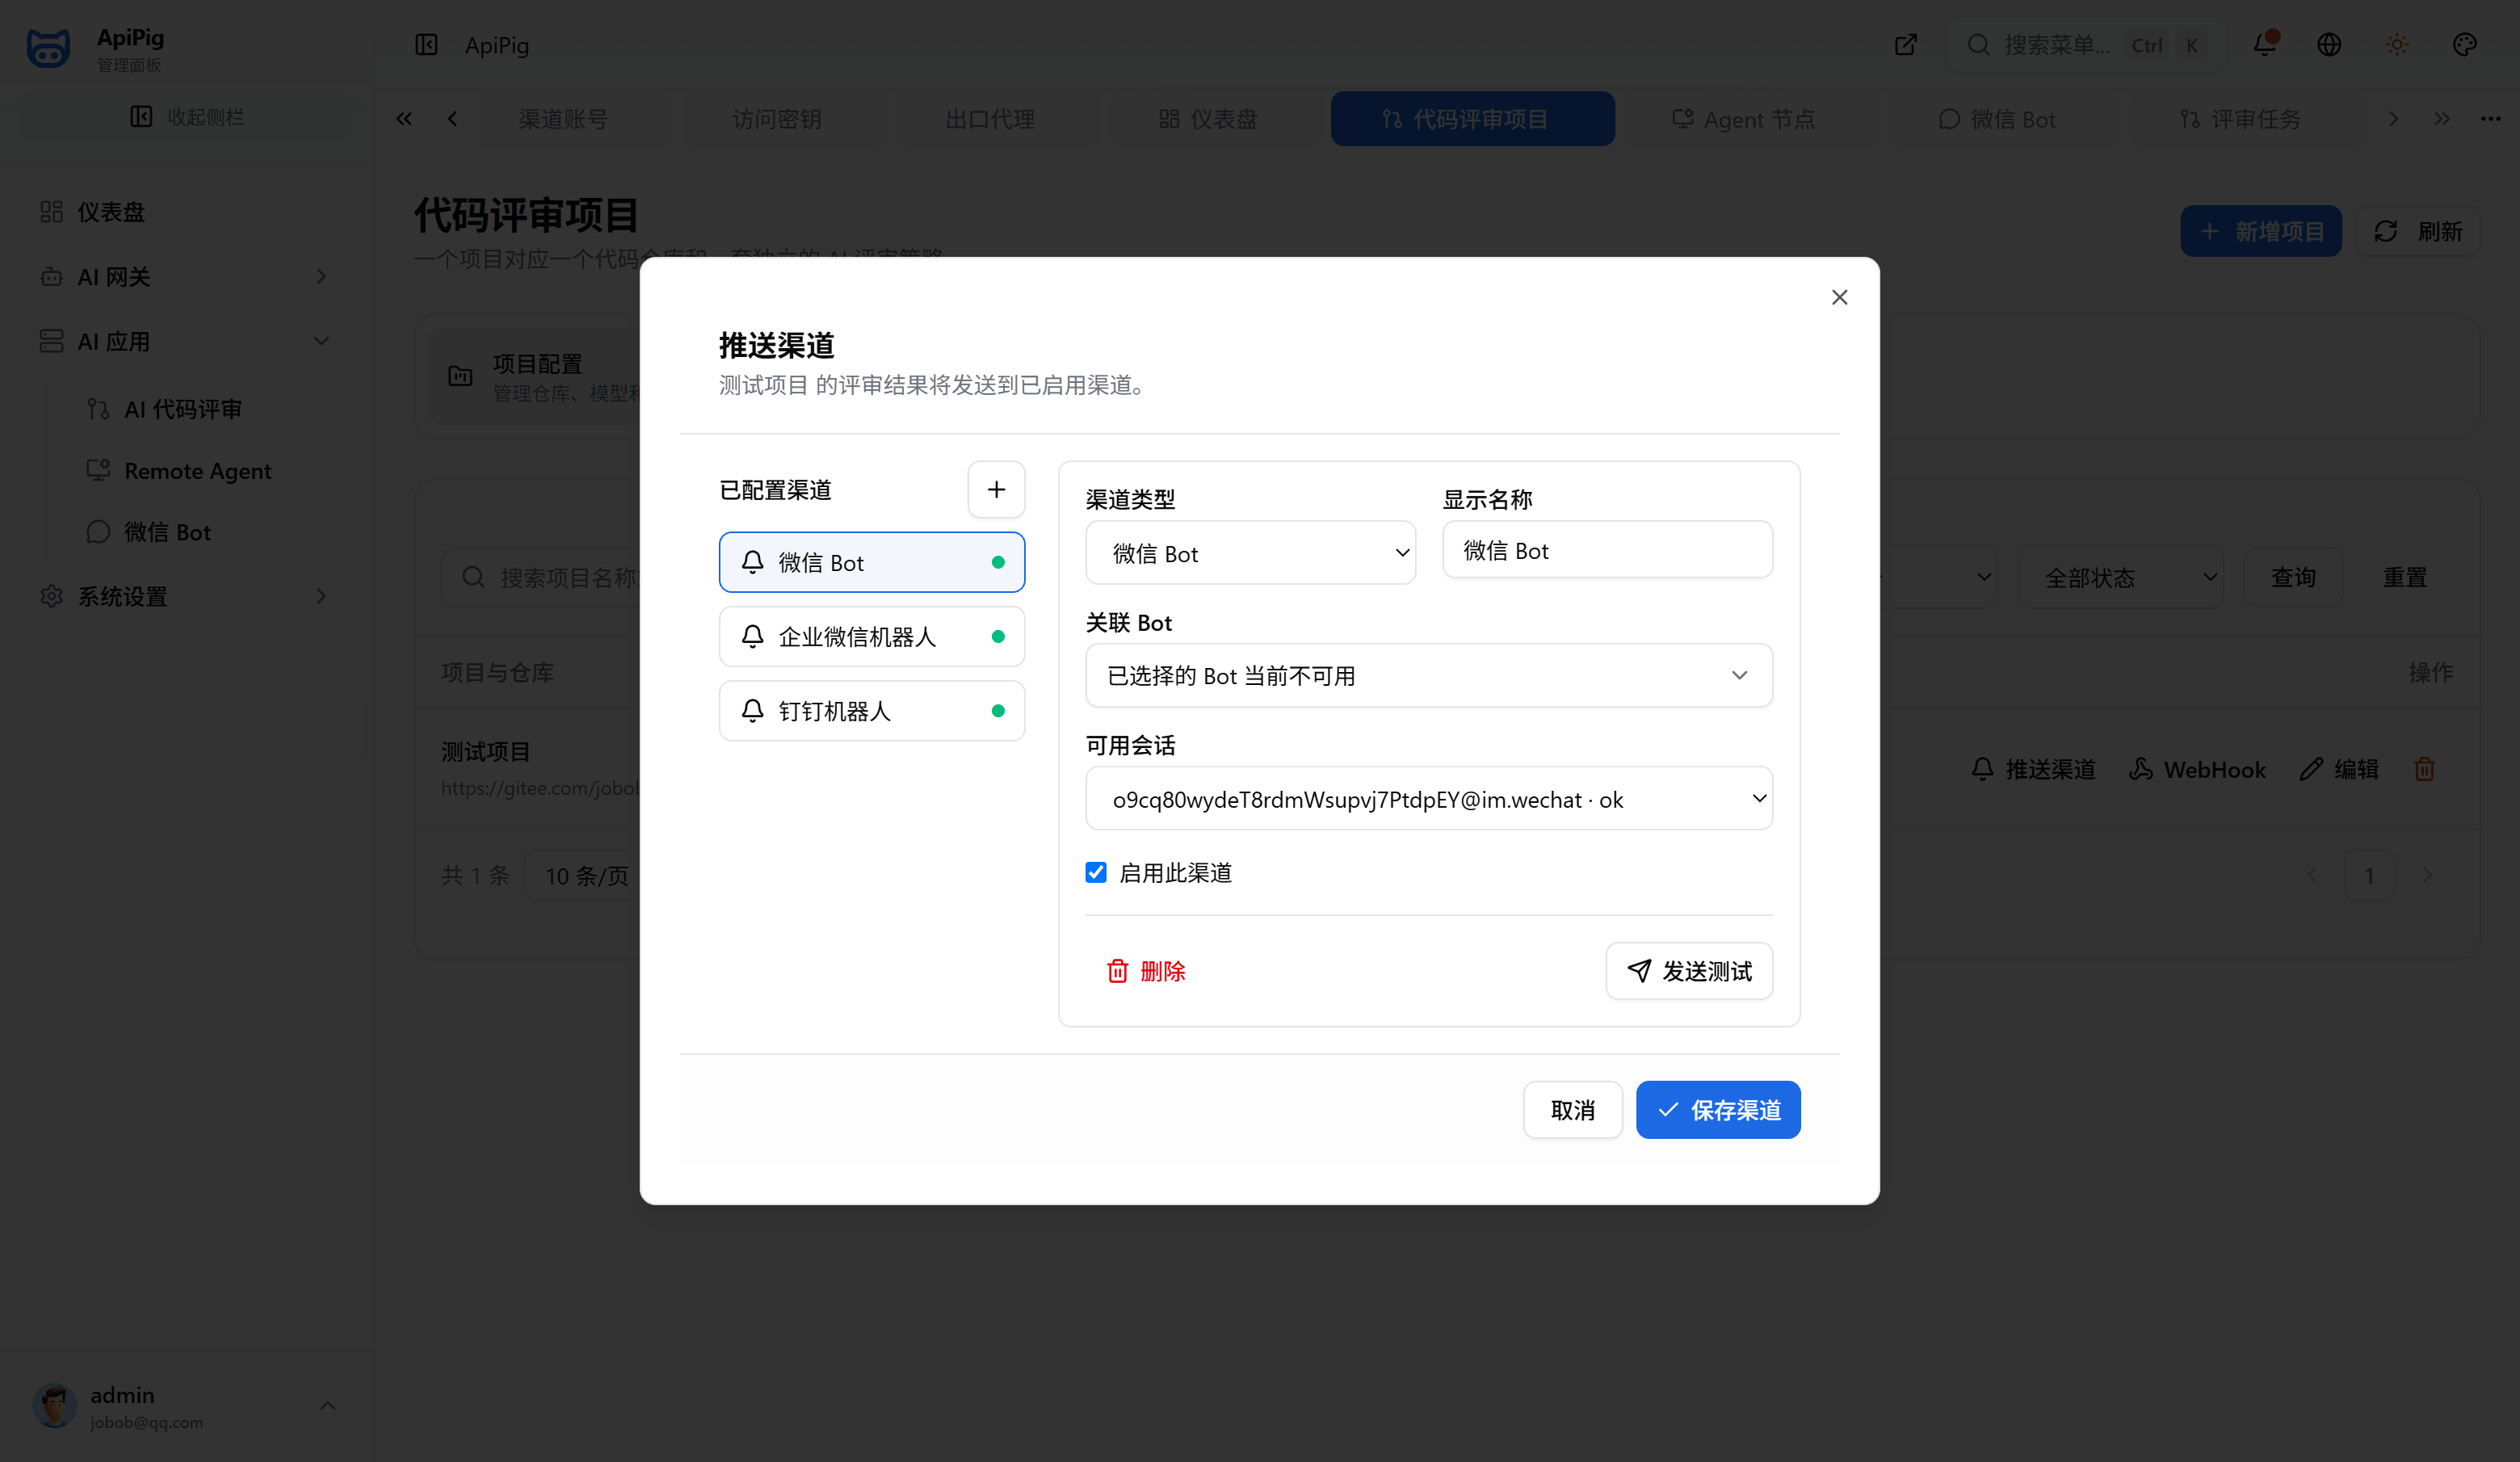Open the 渠道类型 dropdown
This screenshot has width=2520, height=1462.
coord(1250,552)
